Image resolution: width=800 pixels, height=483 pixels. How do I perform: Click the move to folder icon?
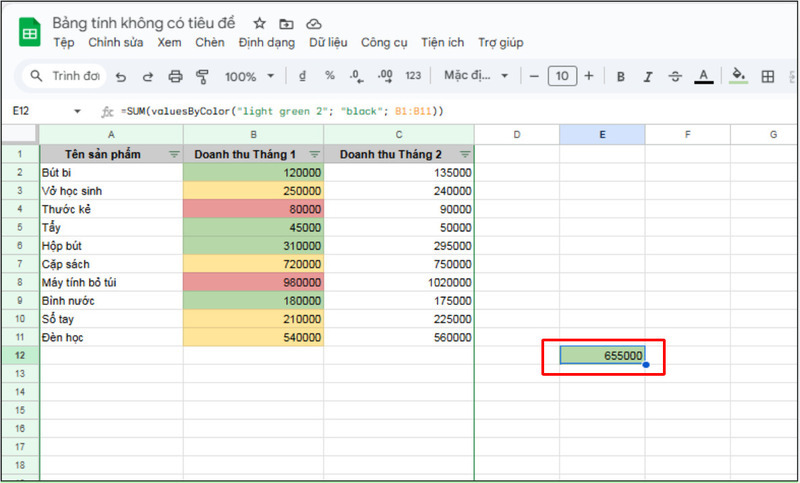(287, 23)
